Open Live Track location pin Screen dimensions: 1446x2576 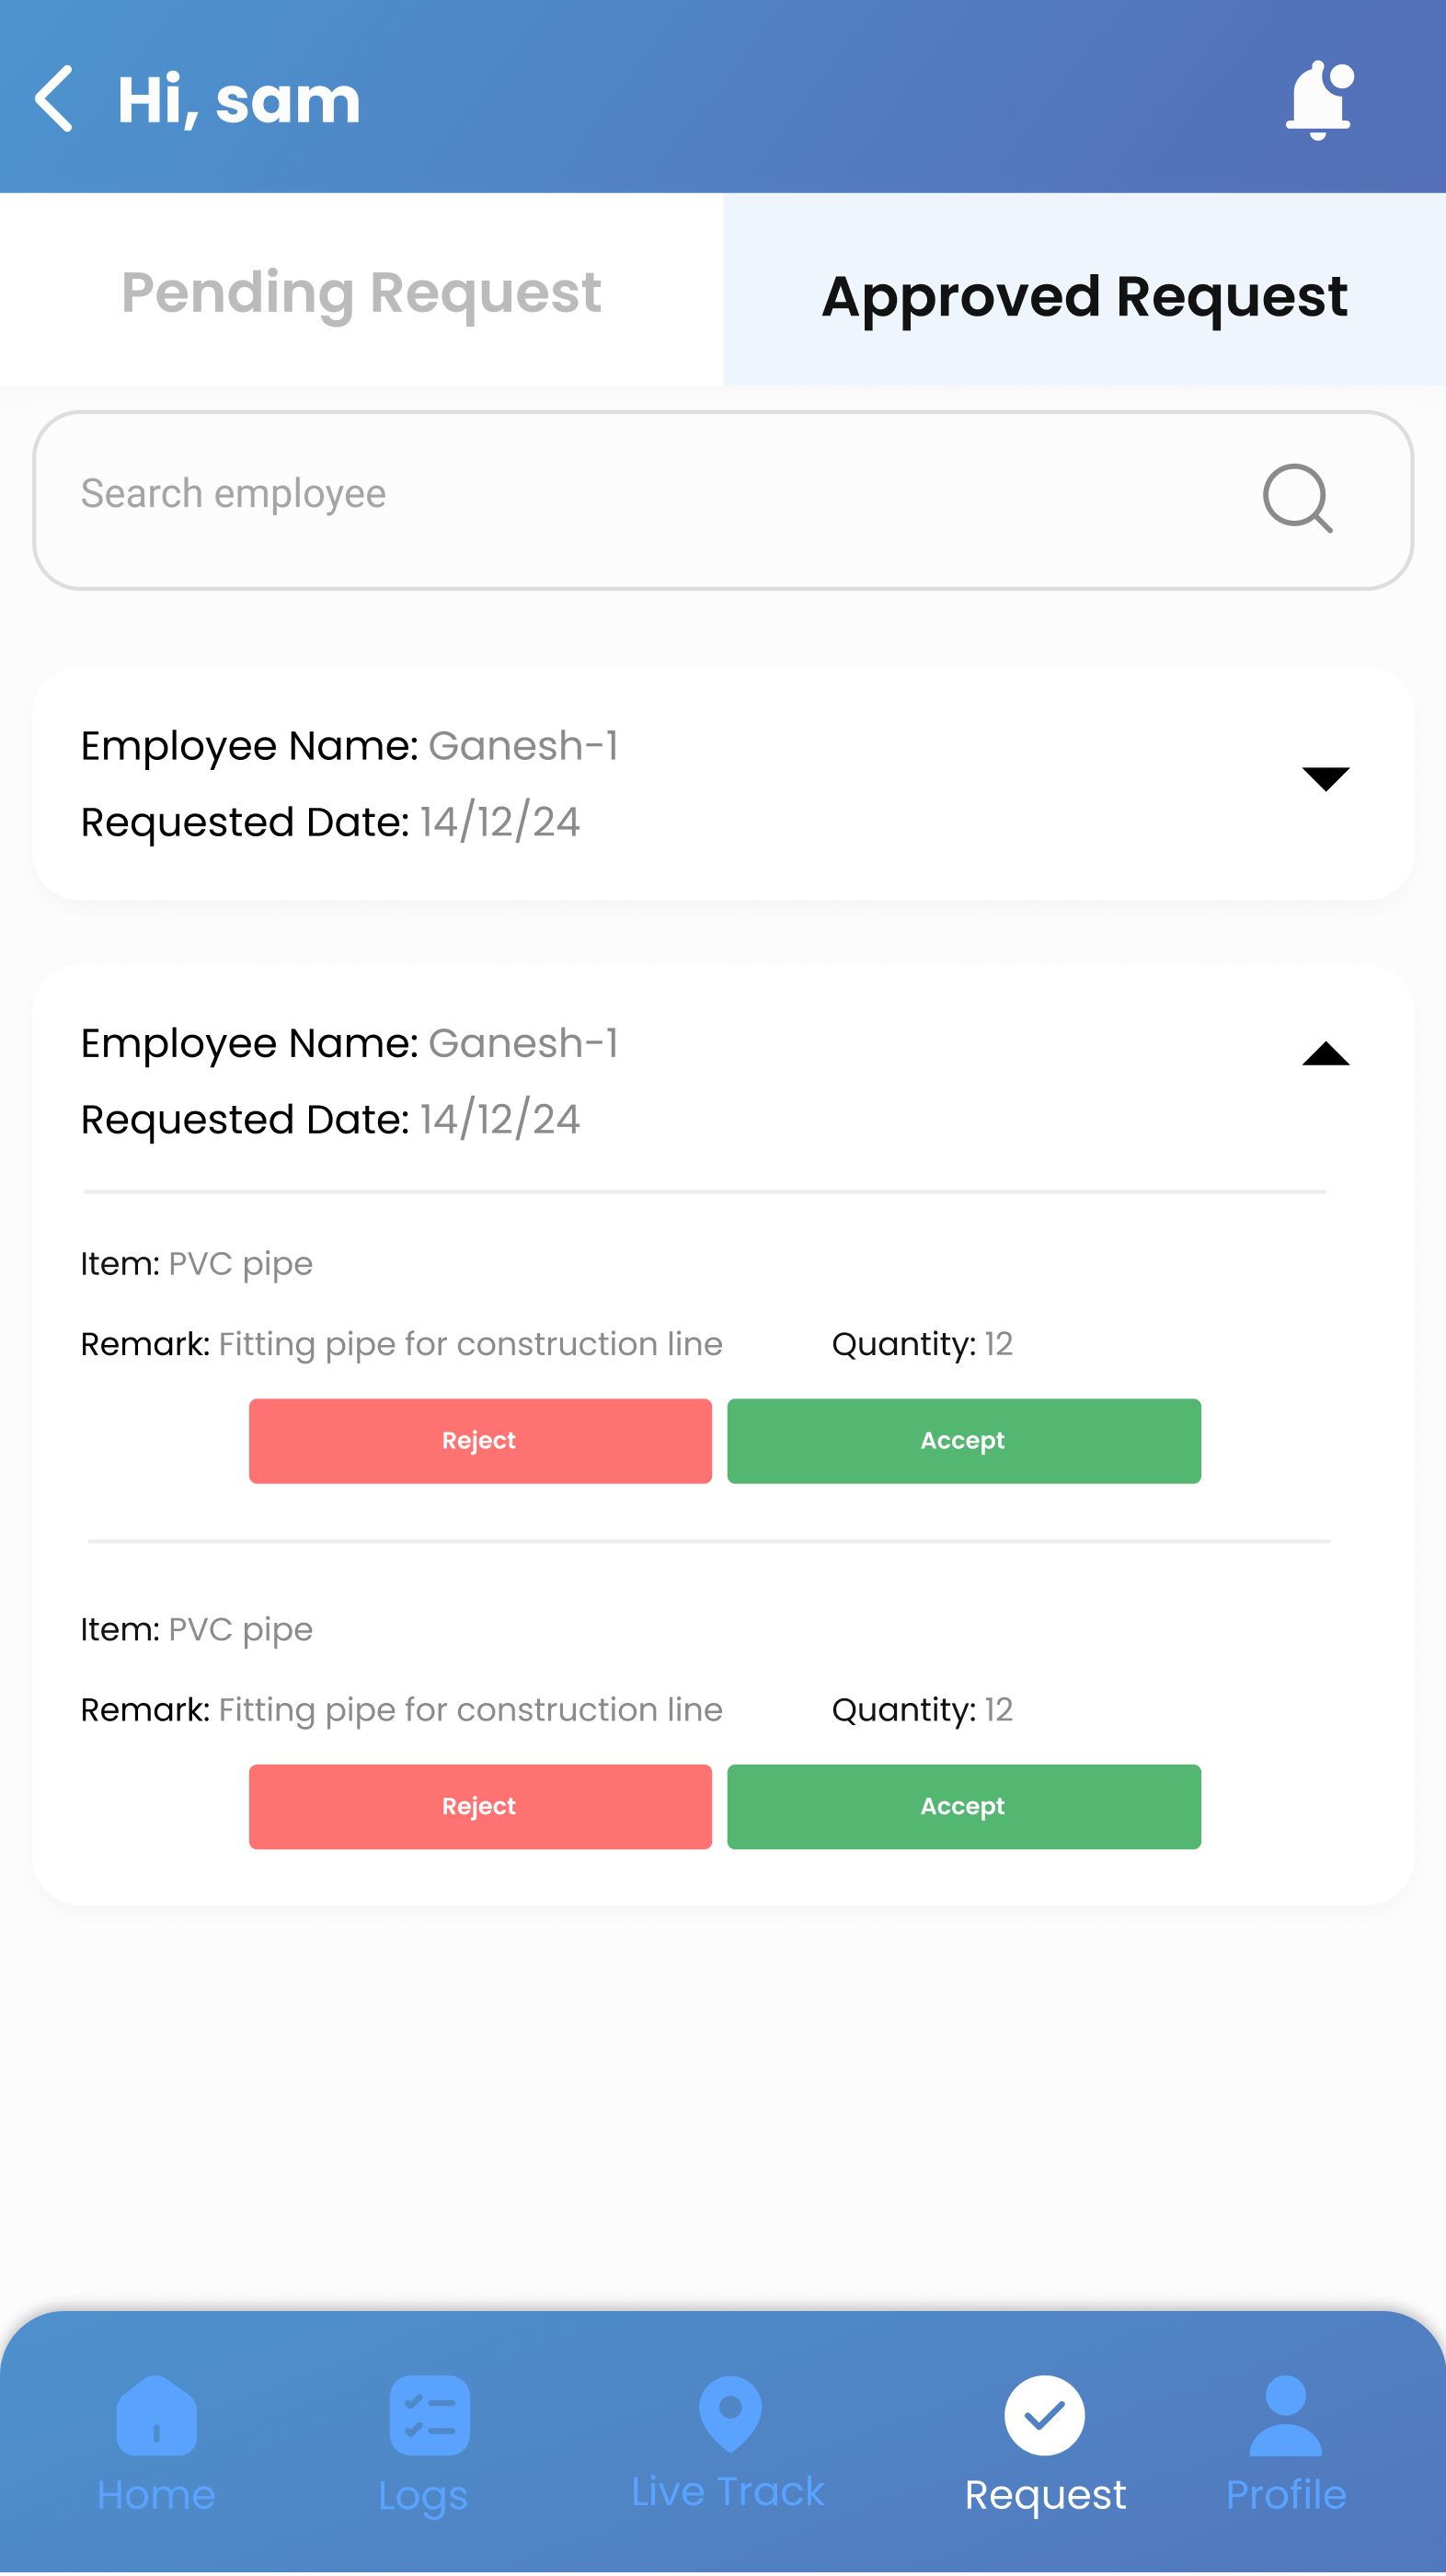pos(730,2413)
